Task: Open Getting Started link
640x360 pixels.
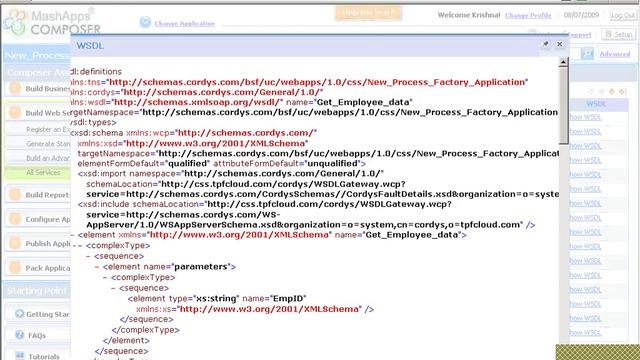Action: [48, 314]
